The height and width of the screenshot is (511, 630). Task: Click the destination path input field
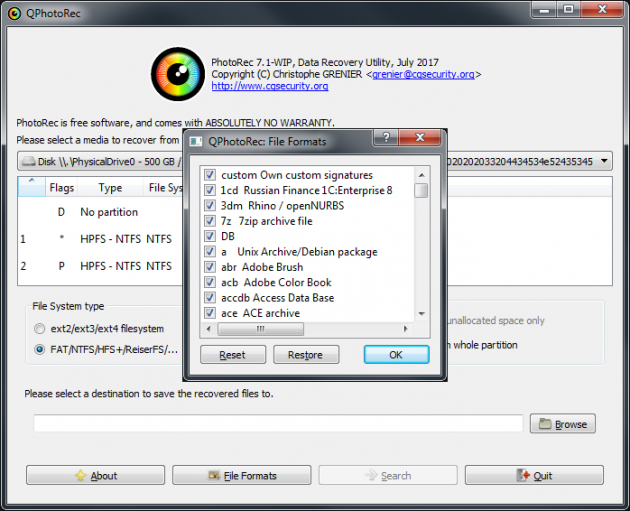click(x=278, y=424)
